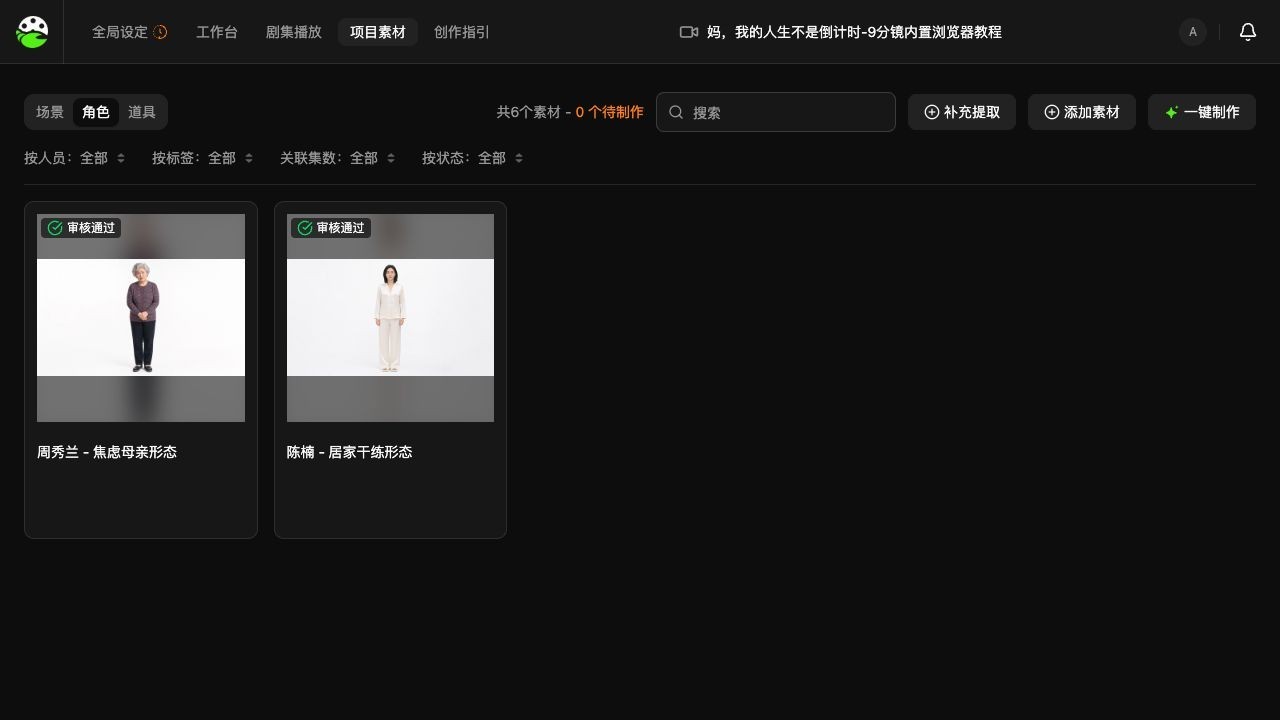Click the 周秀兰 - 焦虑母亲形态 title
This screenshot has width=1280, height=720.
[107, 452]
